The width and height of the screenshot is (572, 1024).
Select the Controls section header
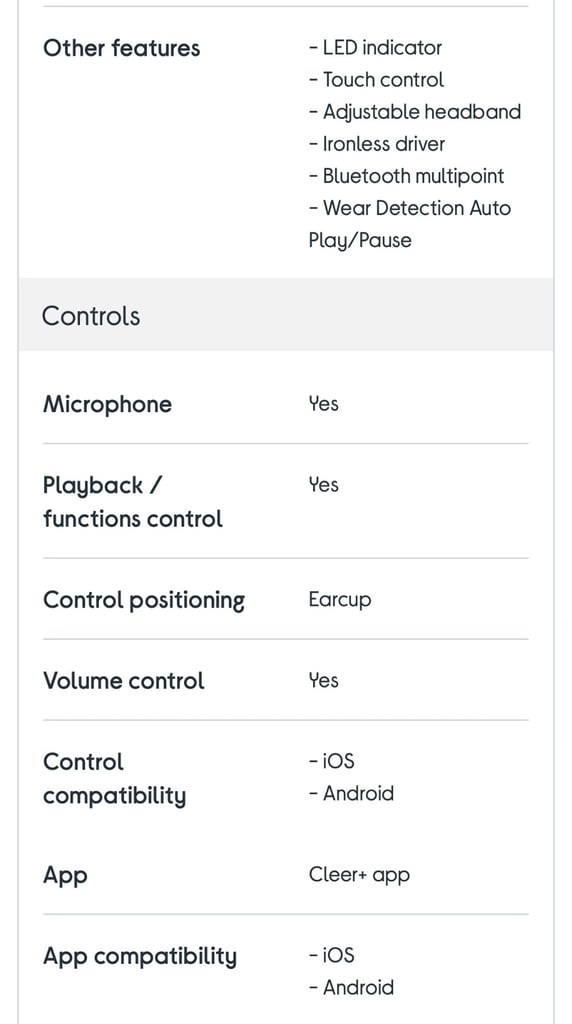coord(286,315)
